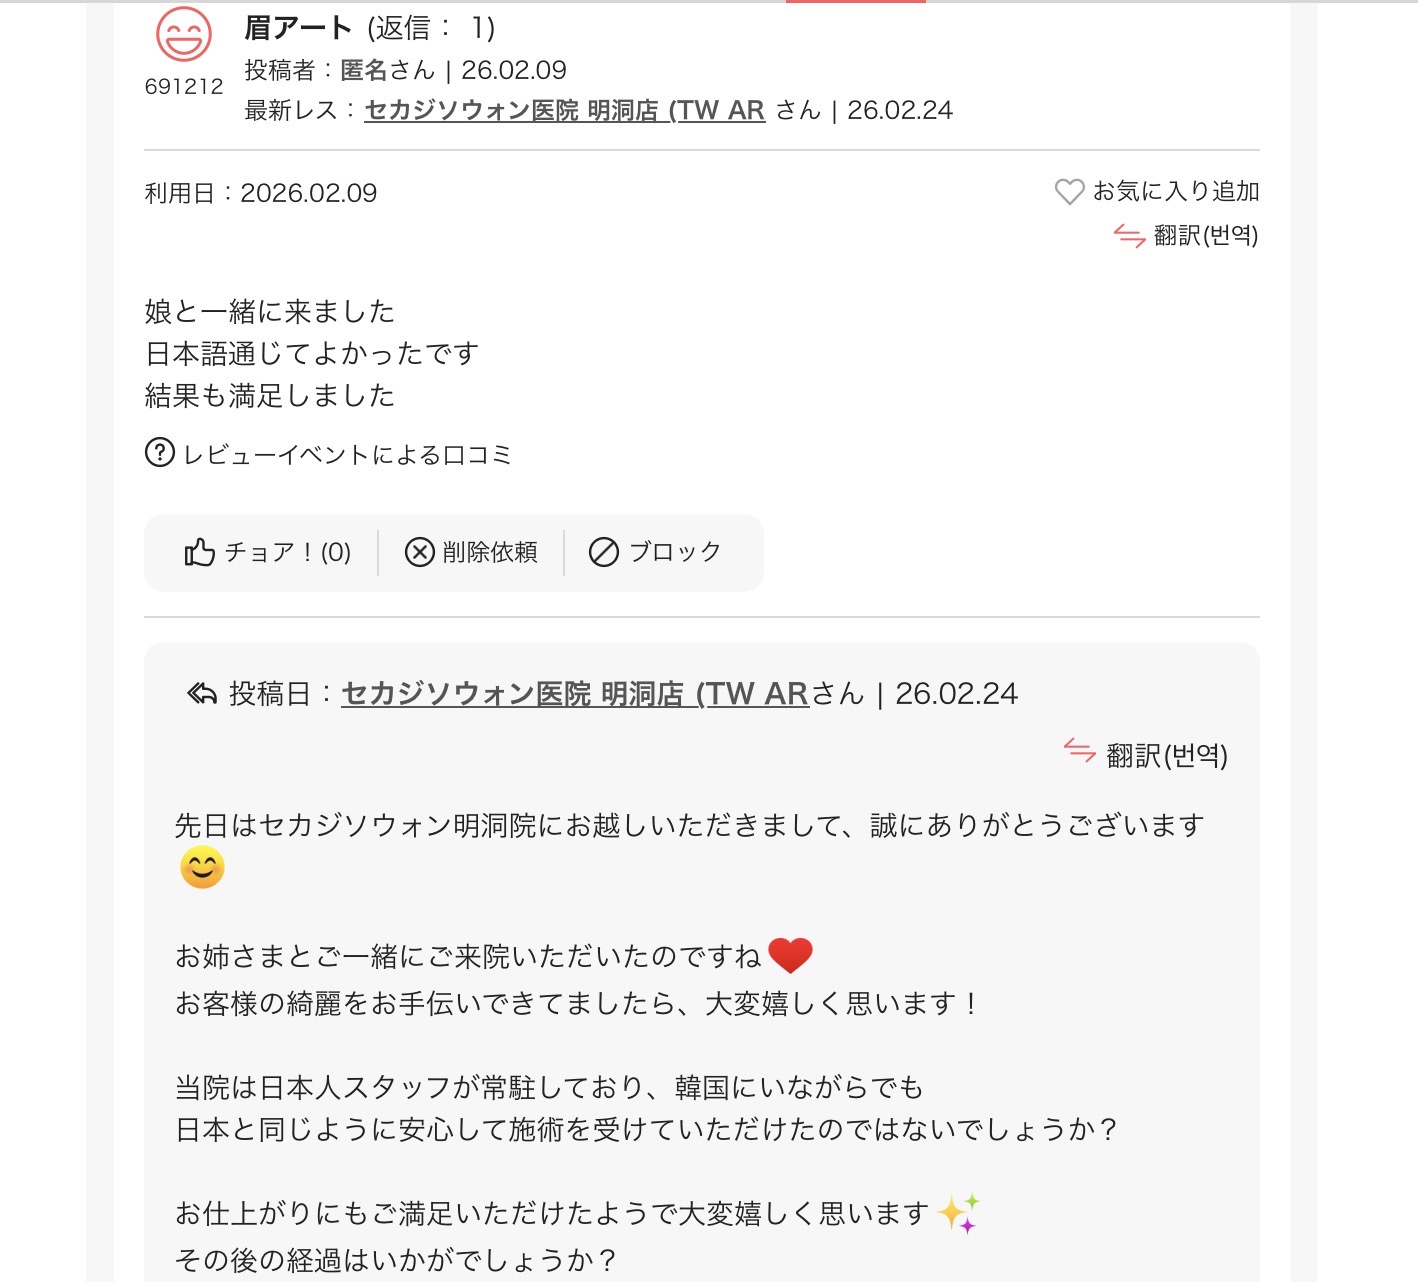Click the question mark help icon

(x=160, y=453)
